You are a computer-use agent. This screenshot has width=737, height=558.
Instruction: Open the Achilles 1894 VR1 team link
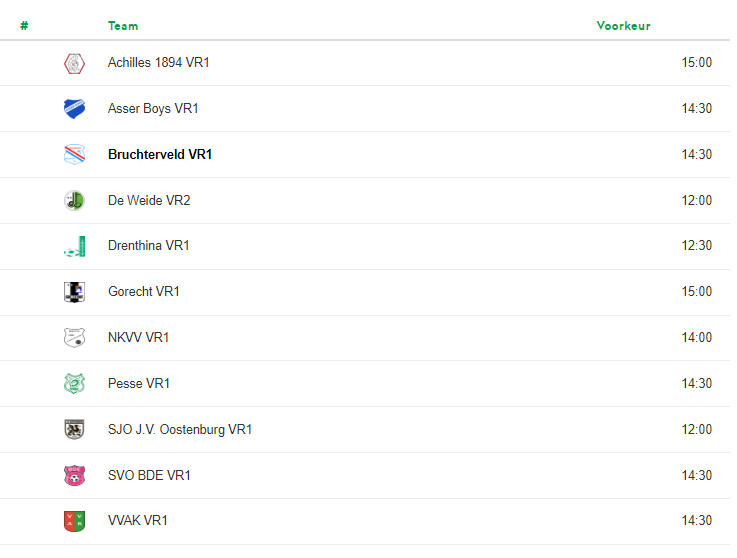[x=158, y=63]
